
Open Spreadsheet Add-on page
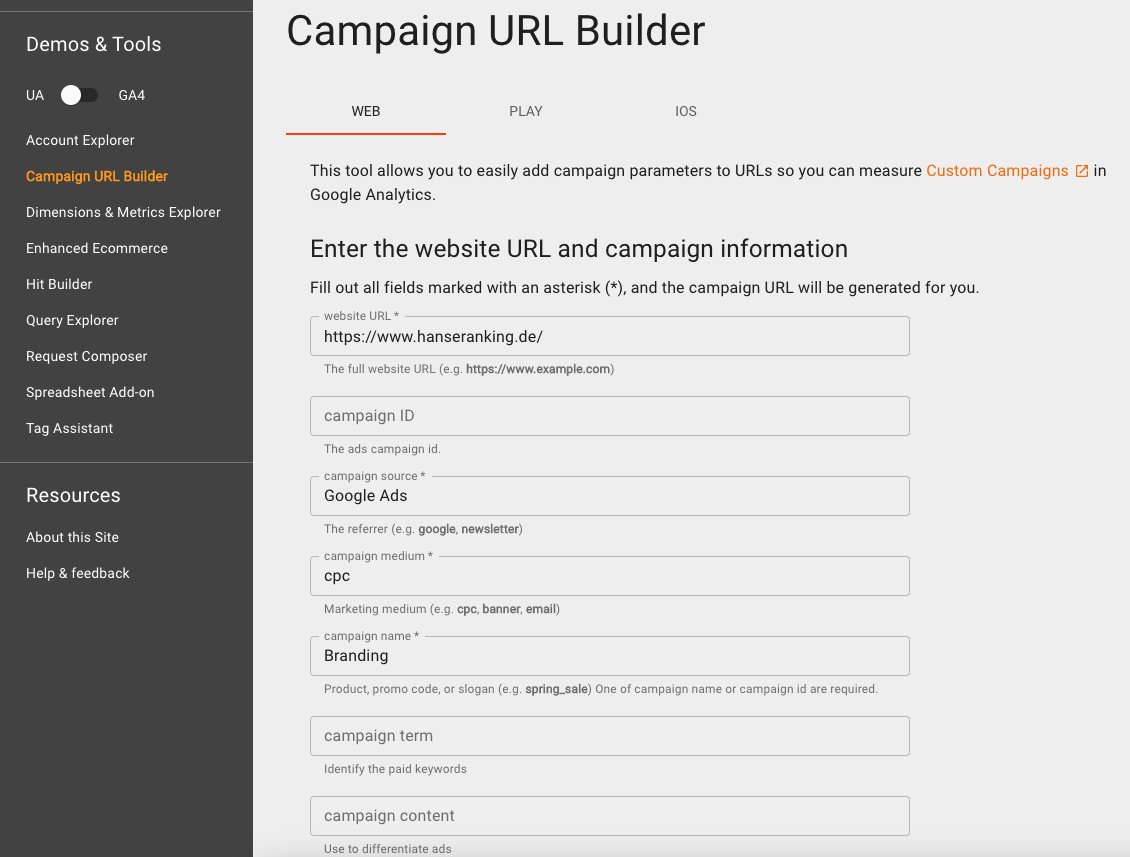(90, 392)
